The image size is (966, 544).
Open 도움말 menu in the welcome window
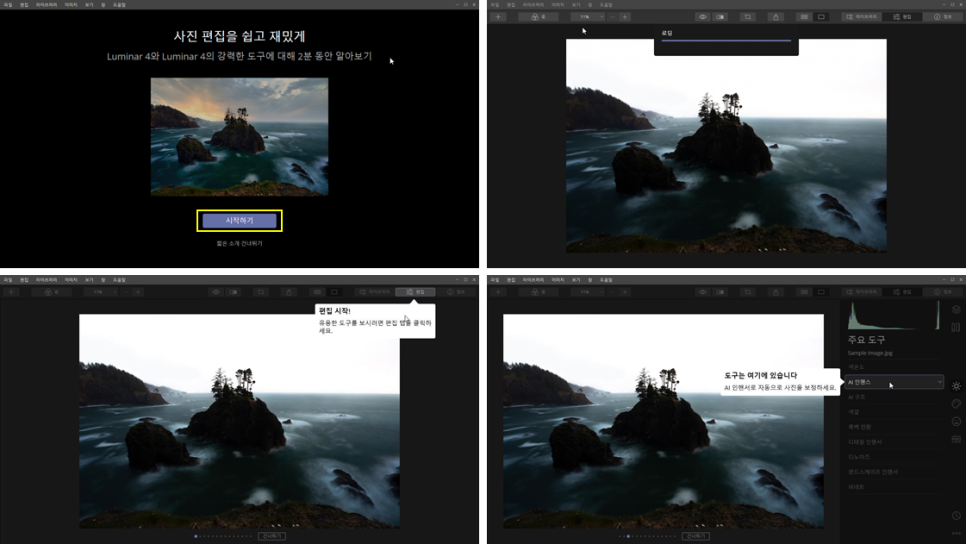(120, 4)
